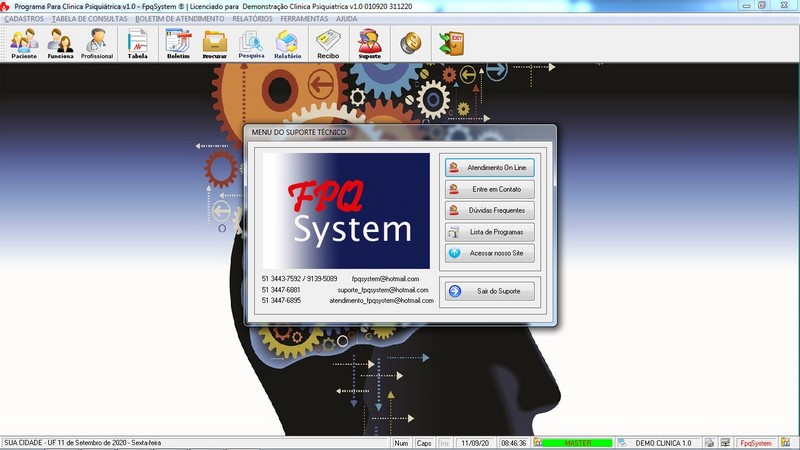The image size is (800, 450).
Task: Open the Funciona staff icon
Action: [x=60, y=43]
